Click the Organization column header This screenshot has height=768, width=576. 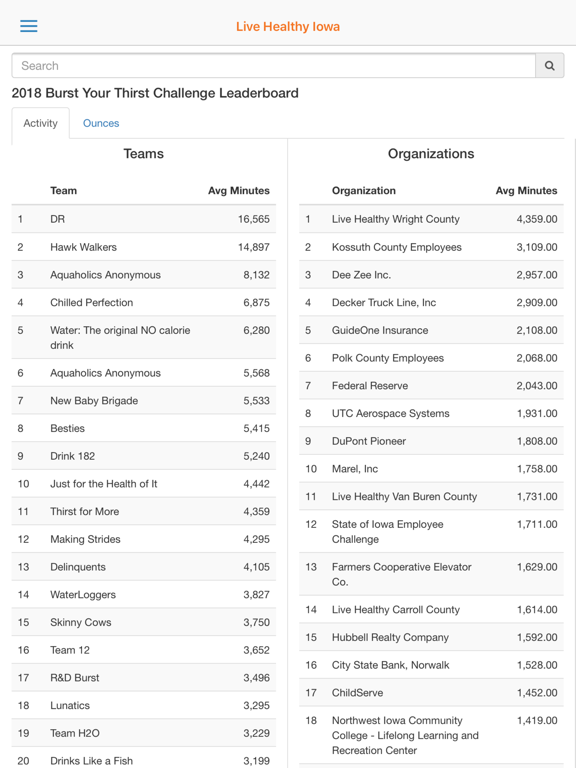pos(364,191)
